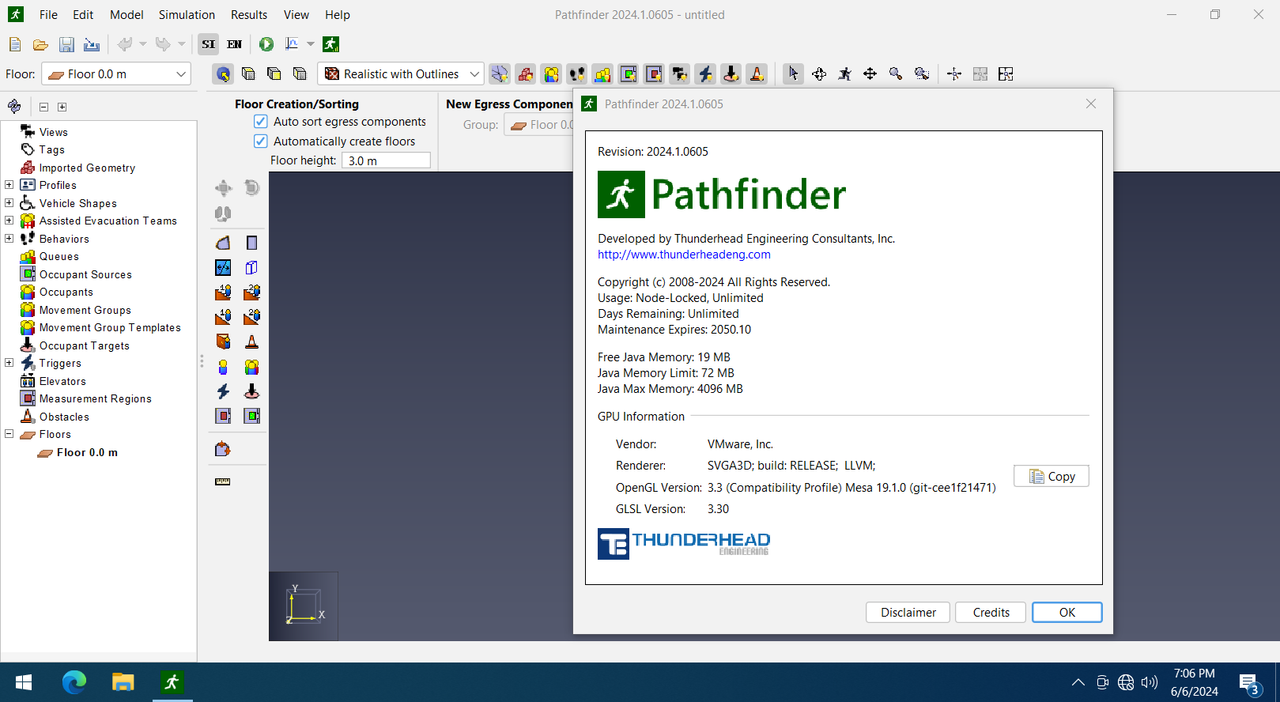Activate the orbit view tool
Viewport: 1280px width, 702px height.
coord(819,74)
